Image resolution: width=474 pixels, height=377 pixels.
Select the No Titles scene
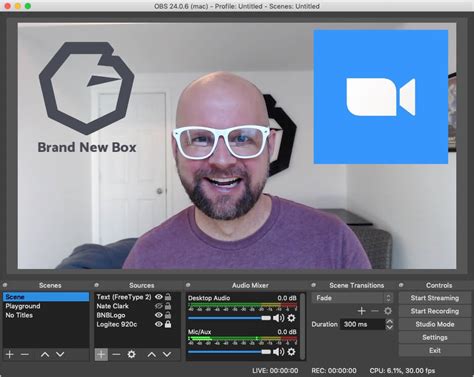coord(46,315)
